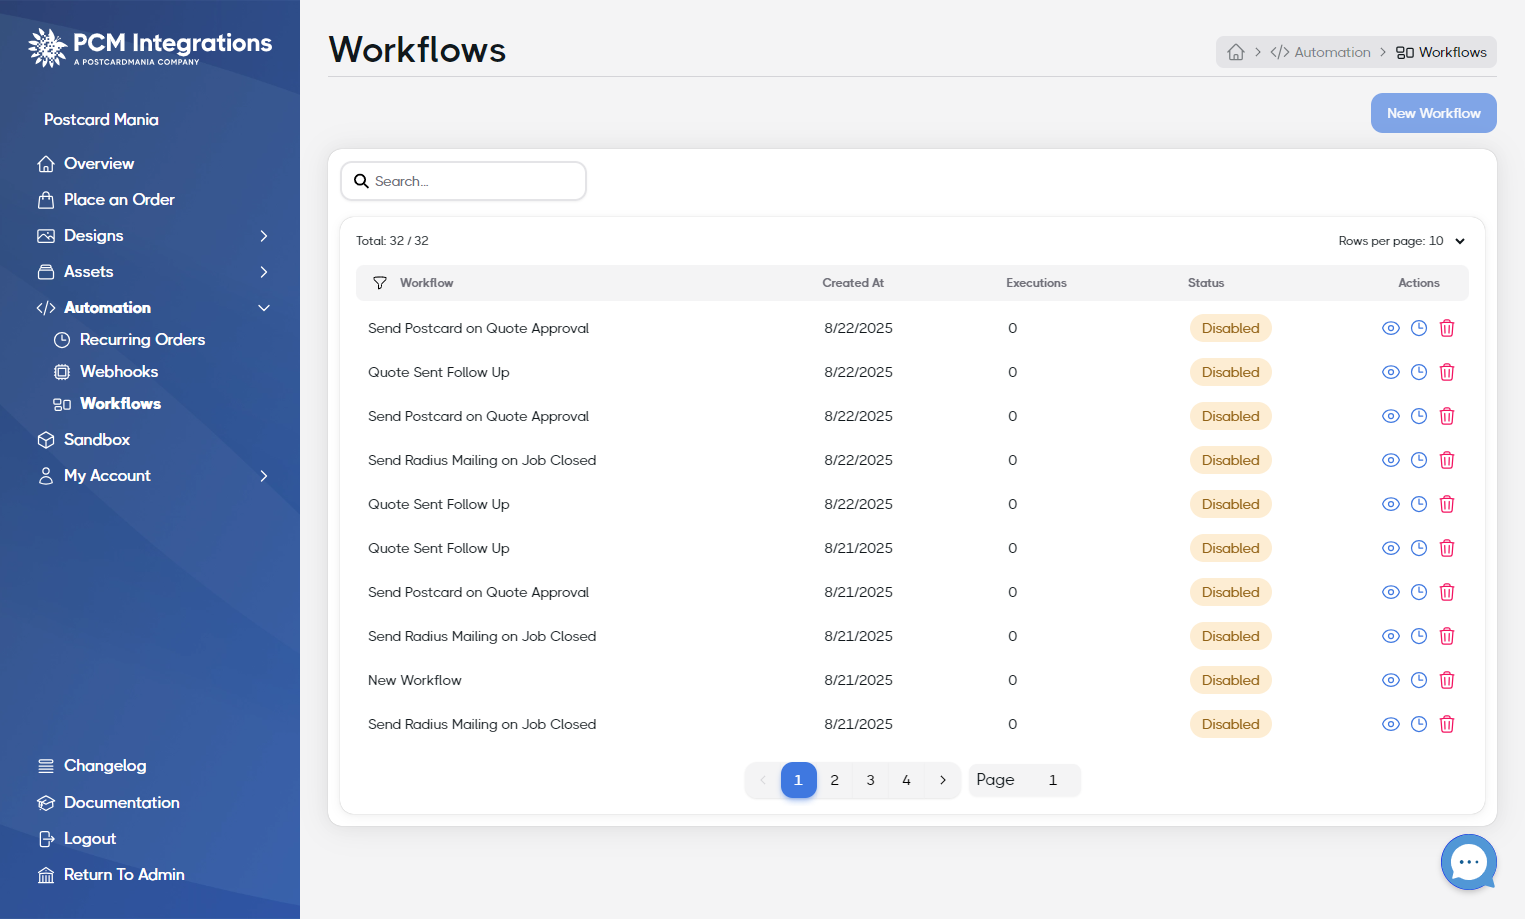Viewport: 1525px width, 919px height.
Task: Open history clock icon for New Workflow row
Action: pyautogui.click(x=1418, y=680)
